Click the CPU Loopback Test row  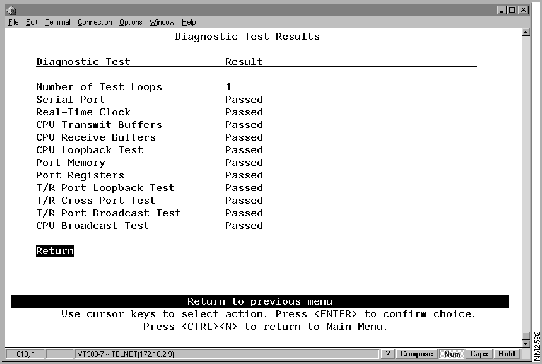click(150, 150)
